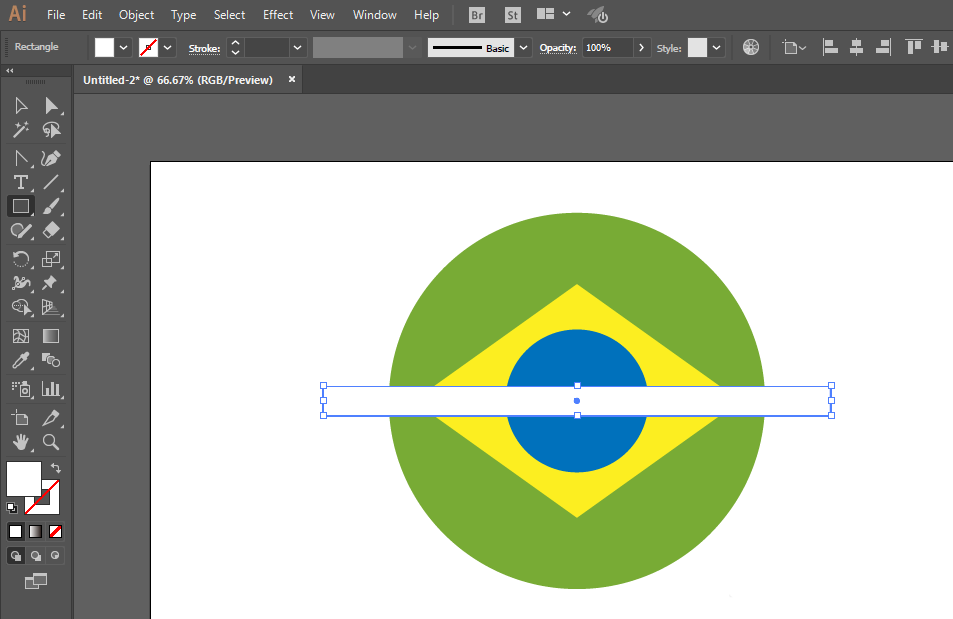Open the Window menu
This screenshot has width=953, height=619.
[375, 15]
